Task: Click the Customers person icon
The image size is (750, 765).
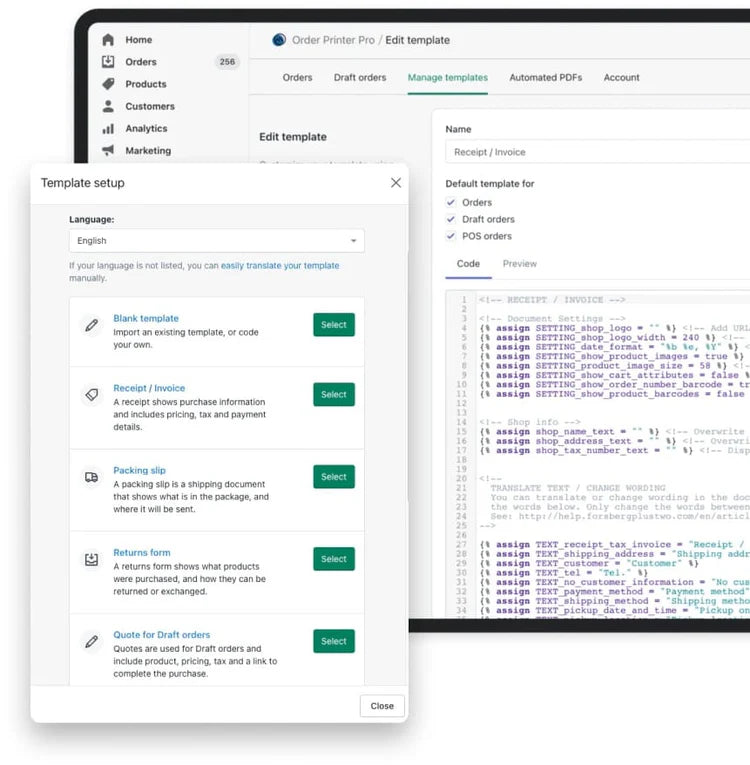Action: tap(108, 106)
